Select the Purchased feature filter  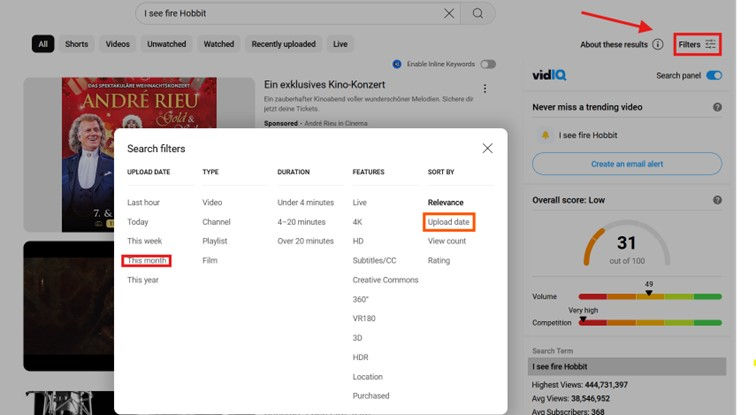point(371,396)
